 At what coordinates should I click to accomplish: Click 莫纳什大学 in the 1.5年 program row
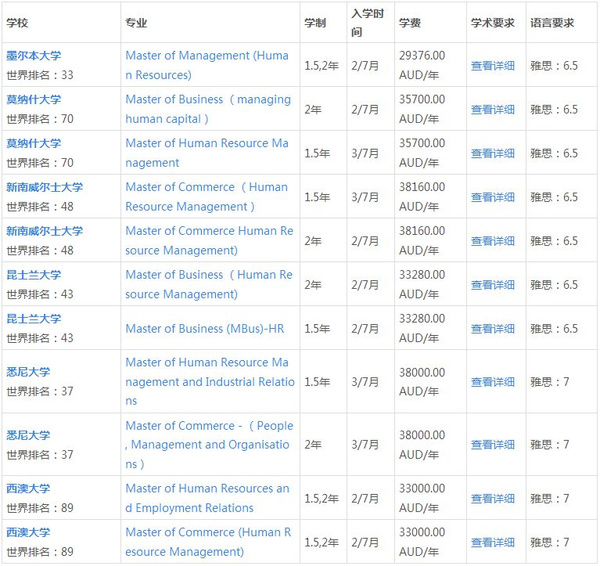pos(34,143)
